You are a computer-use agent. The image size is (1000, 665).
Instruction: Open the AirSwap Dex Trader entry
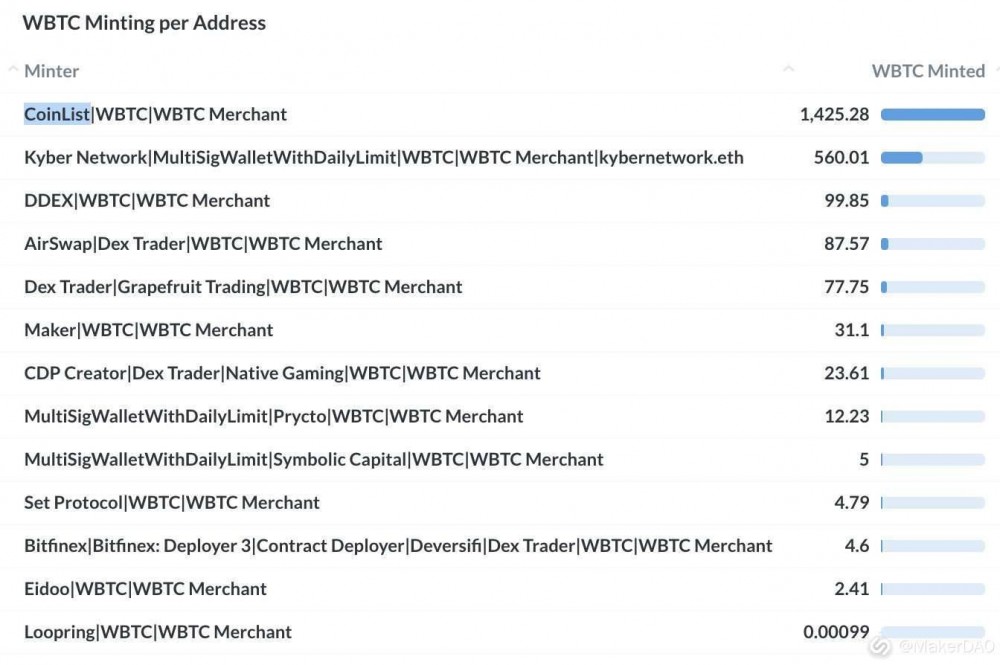coord(203,243)
